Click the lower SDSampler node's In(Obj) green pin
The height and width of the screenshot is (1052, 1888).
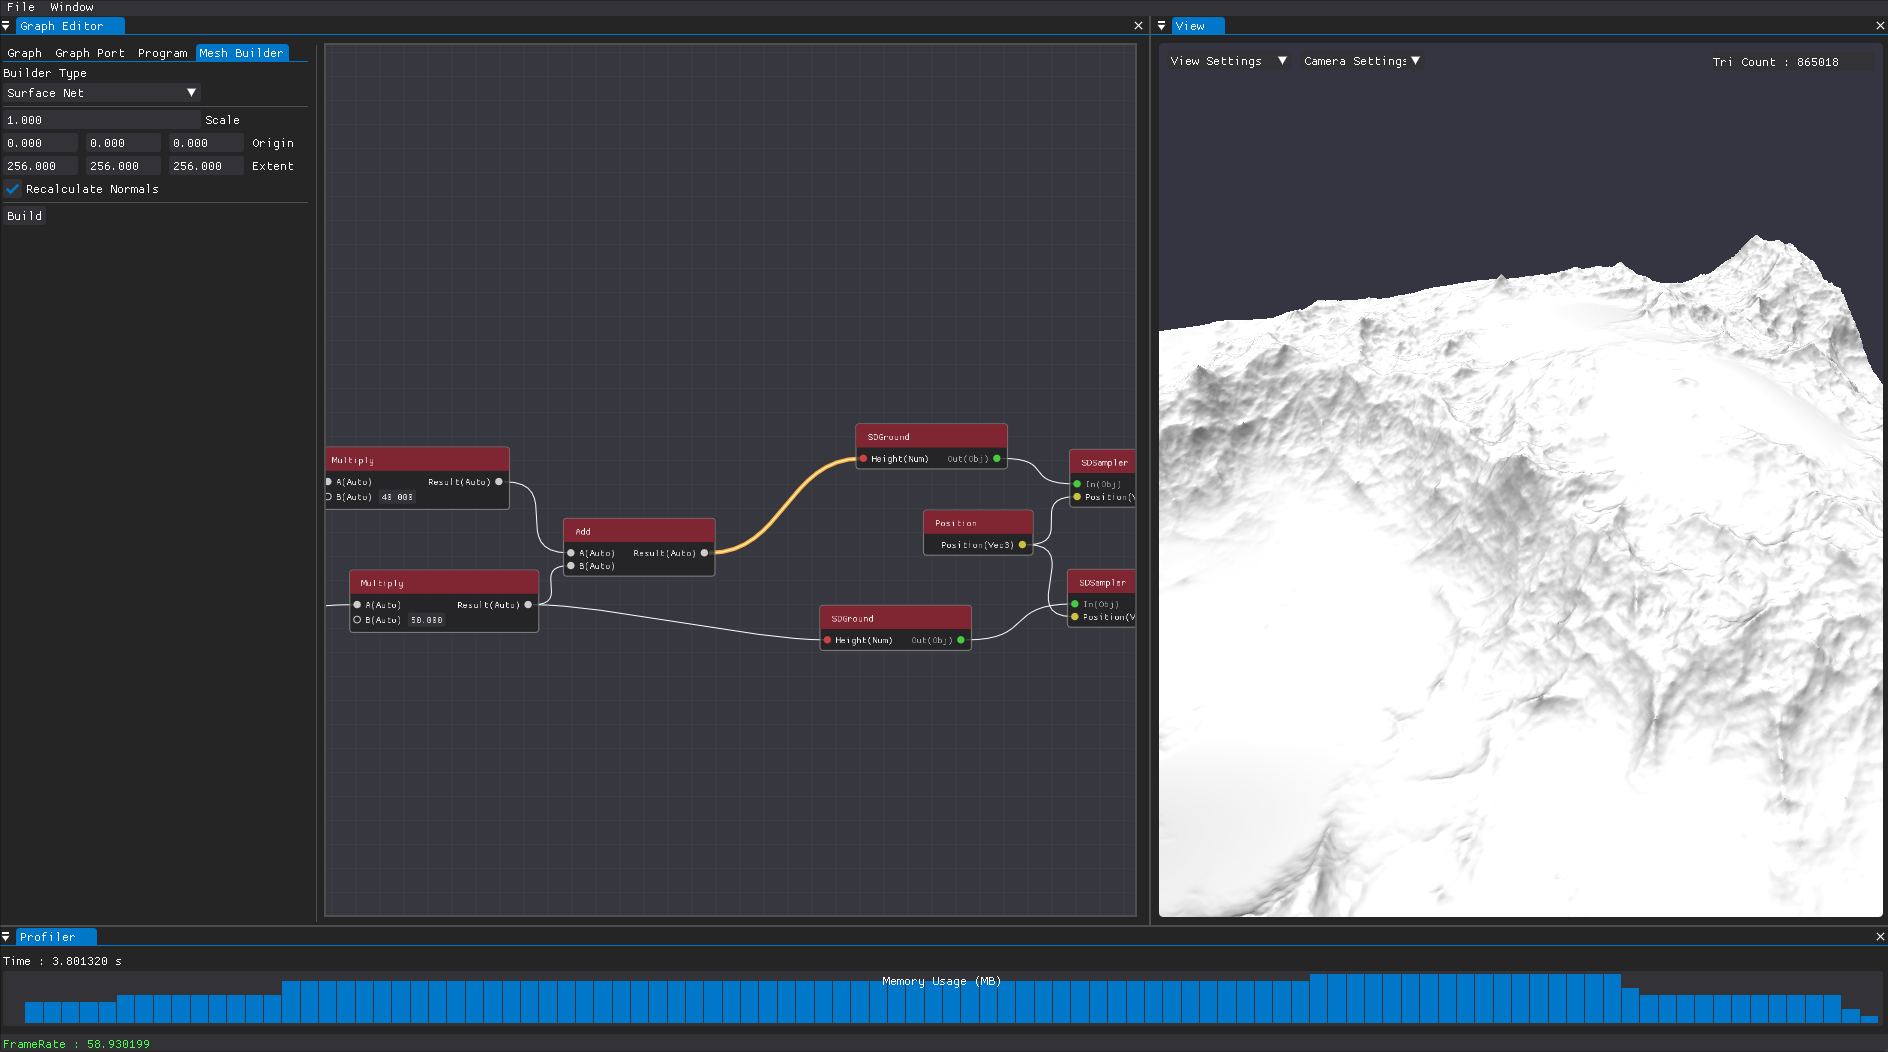(1075, 604)
